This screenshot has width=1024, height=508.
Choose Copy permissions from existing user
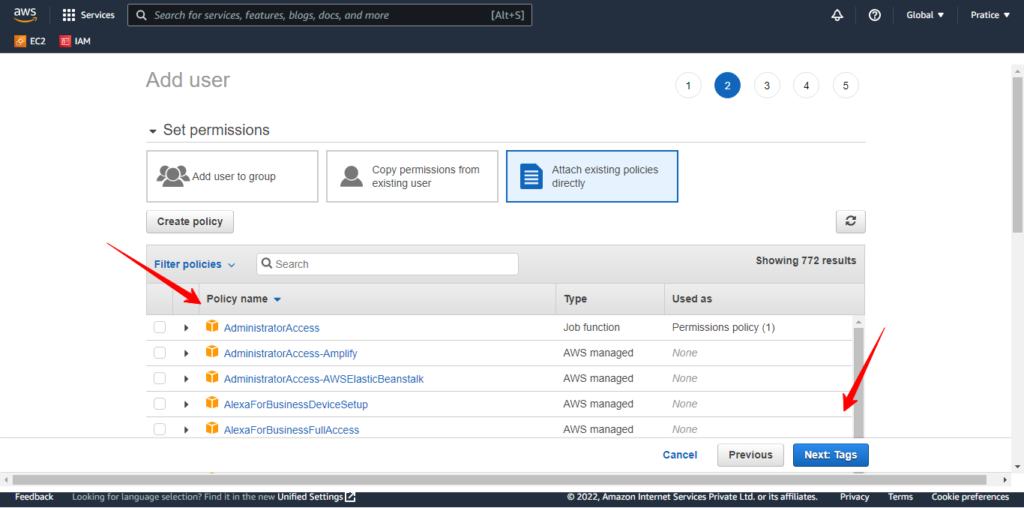click(412, 176)
